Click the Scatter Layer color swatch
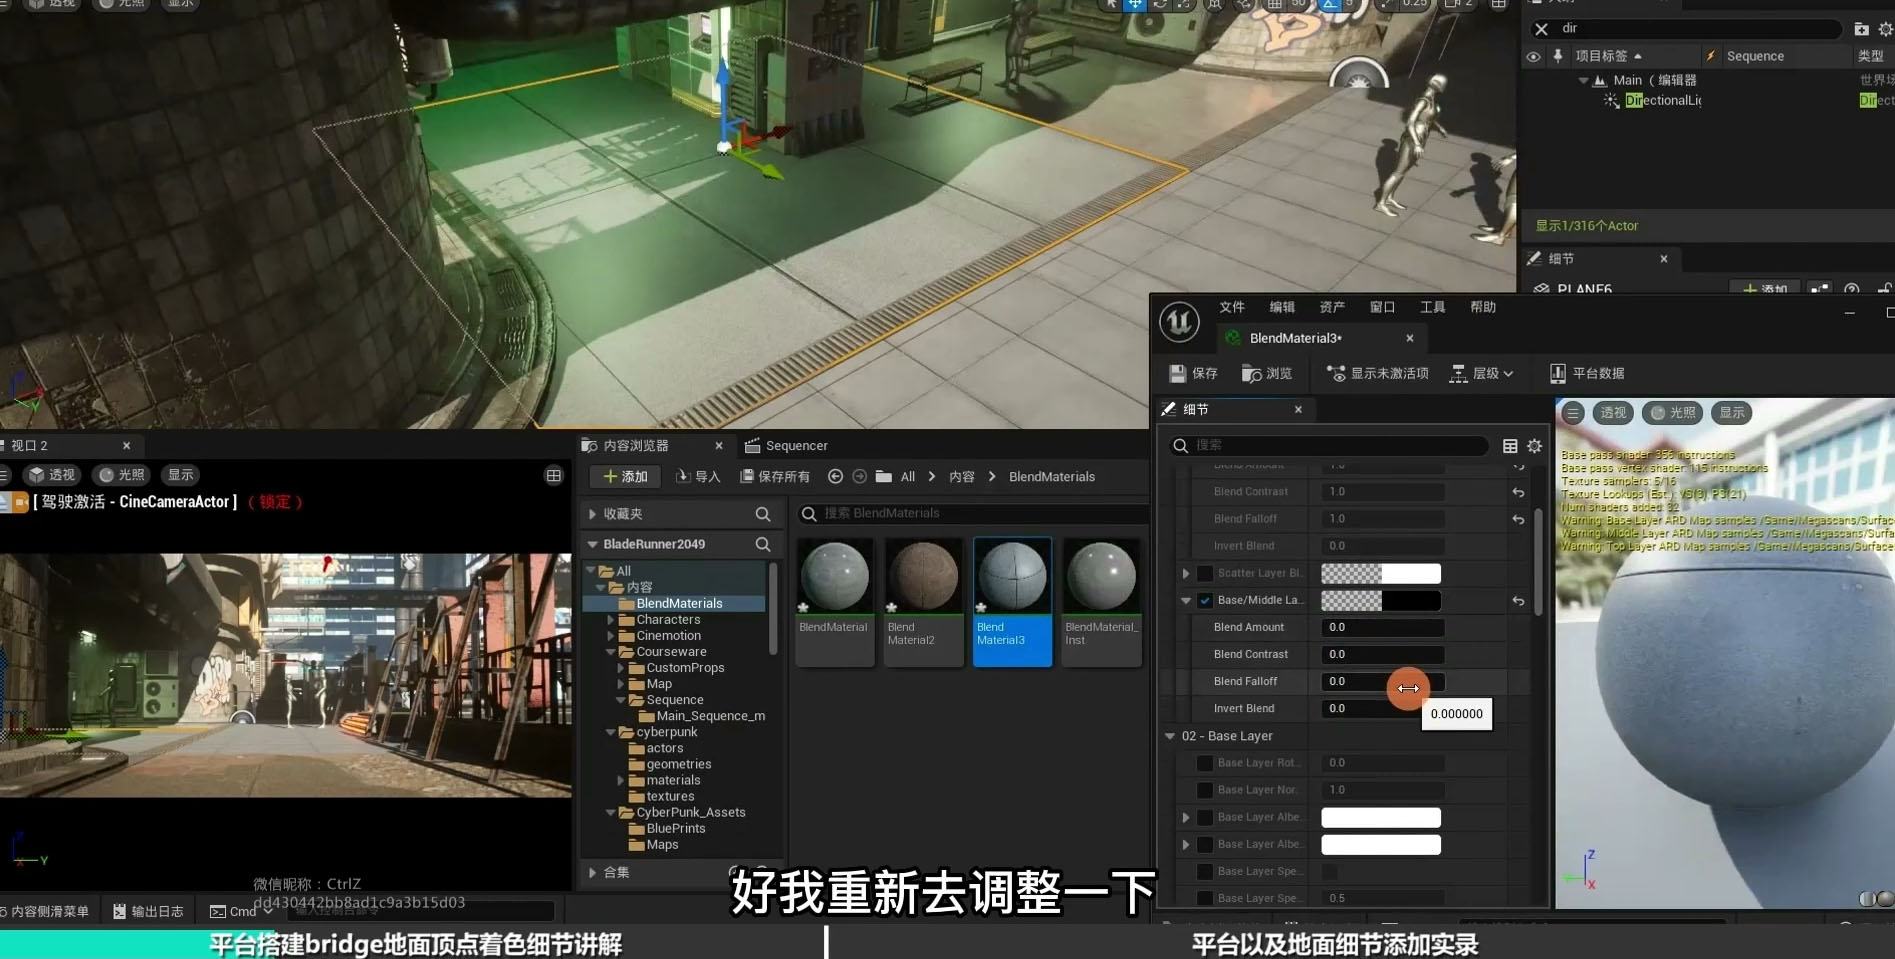1895x959 pixels. (x=1381, y=573)
